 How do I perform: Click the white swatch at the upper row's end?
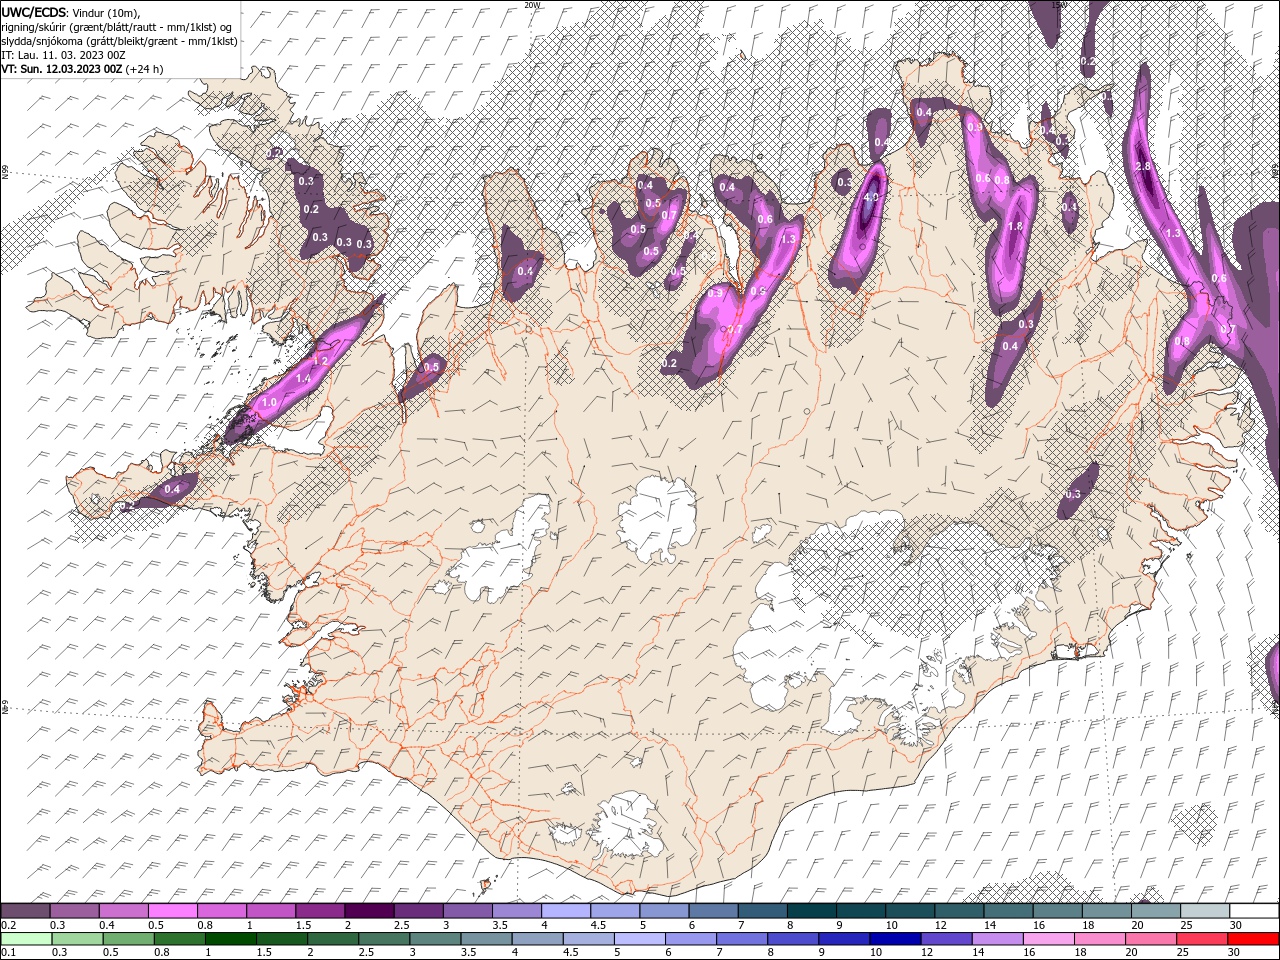[1255, 911]
